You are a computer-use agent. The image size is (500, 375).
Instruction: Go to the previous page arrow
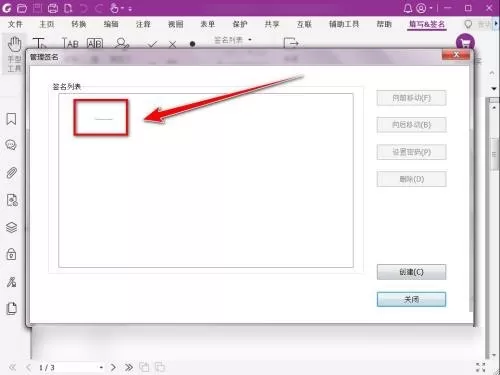(28, 367)
